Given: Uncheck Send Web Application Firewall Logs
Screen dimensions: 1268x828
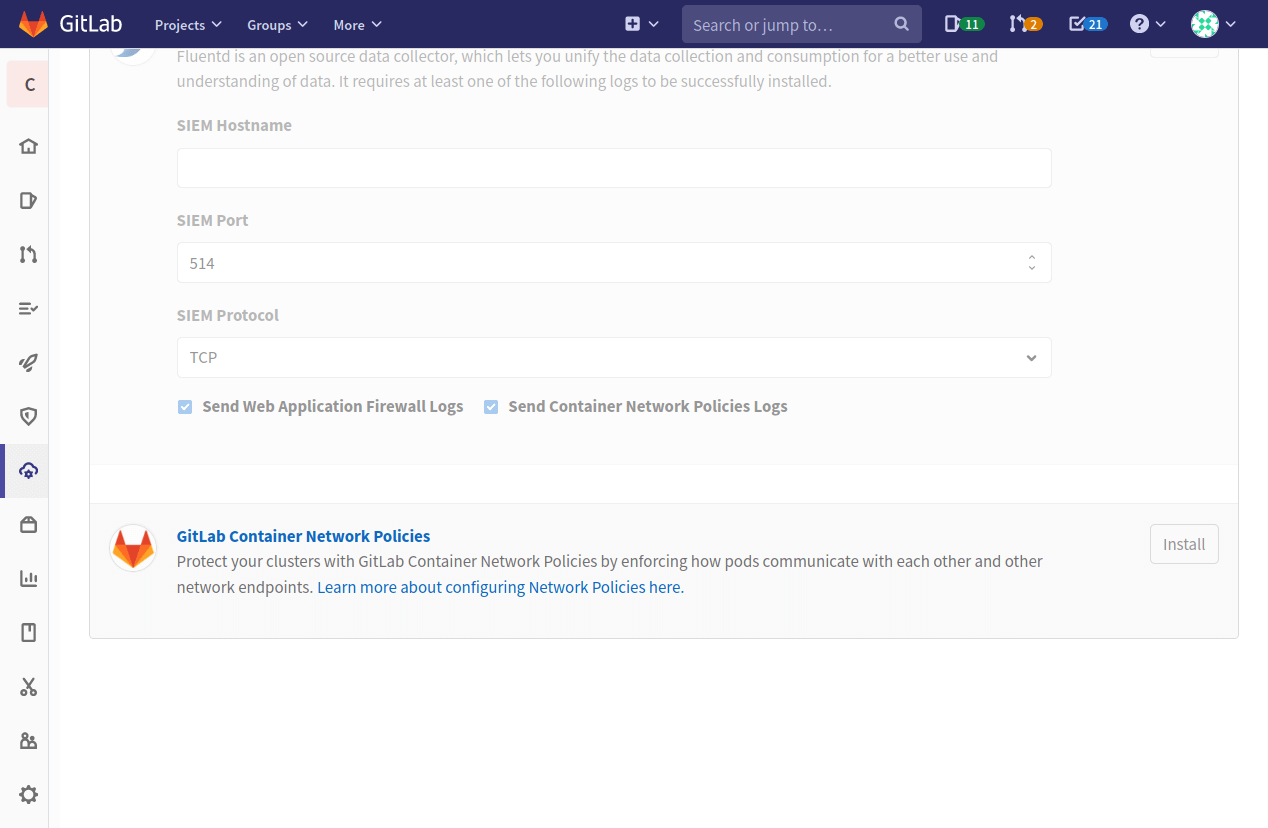Looking at the screenshot, I should tap(185, 407).
